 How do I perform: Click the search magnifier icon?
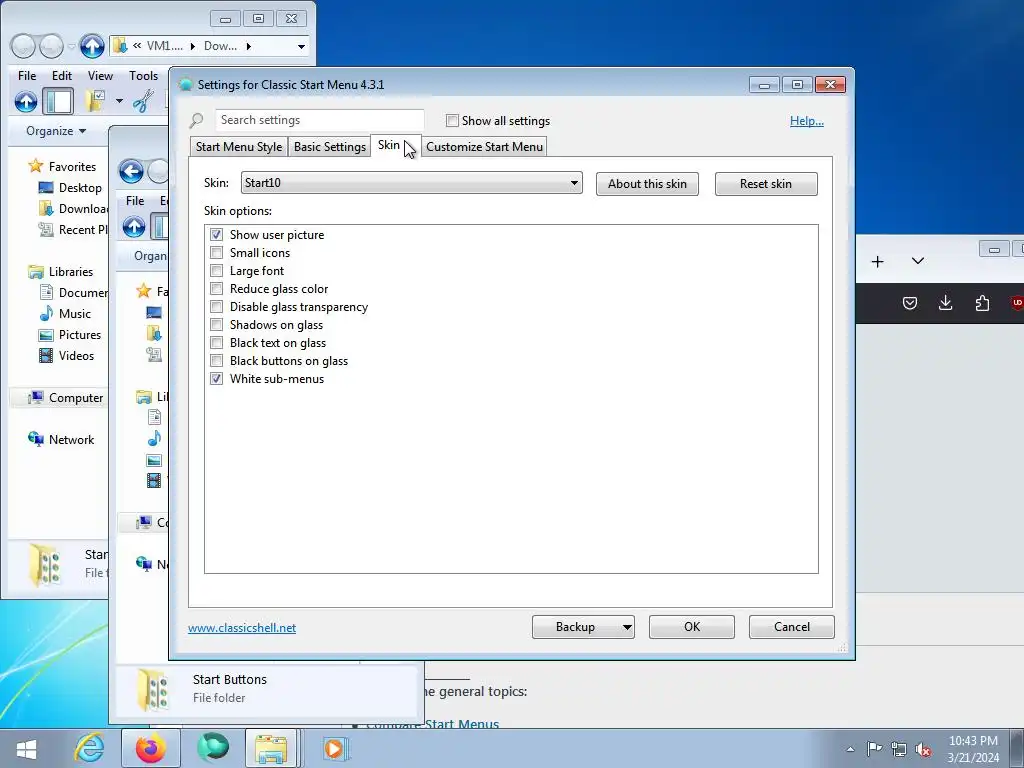[x=197, y=121]
